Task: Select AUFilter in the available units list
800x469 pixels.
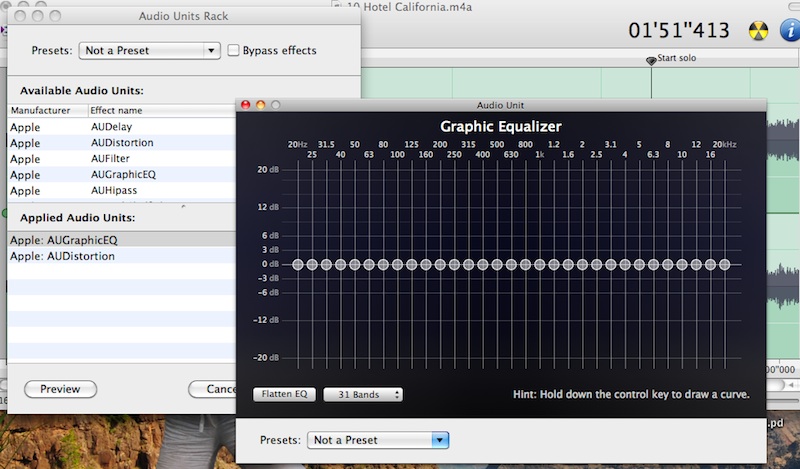Action: click(111, 159)
